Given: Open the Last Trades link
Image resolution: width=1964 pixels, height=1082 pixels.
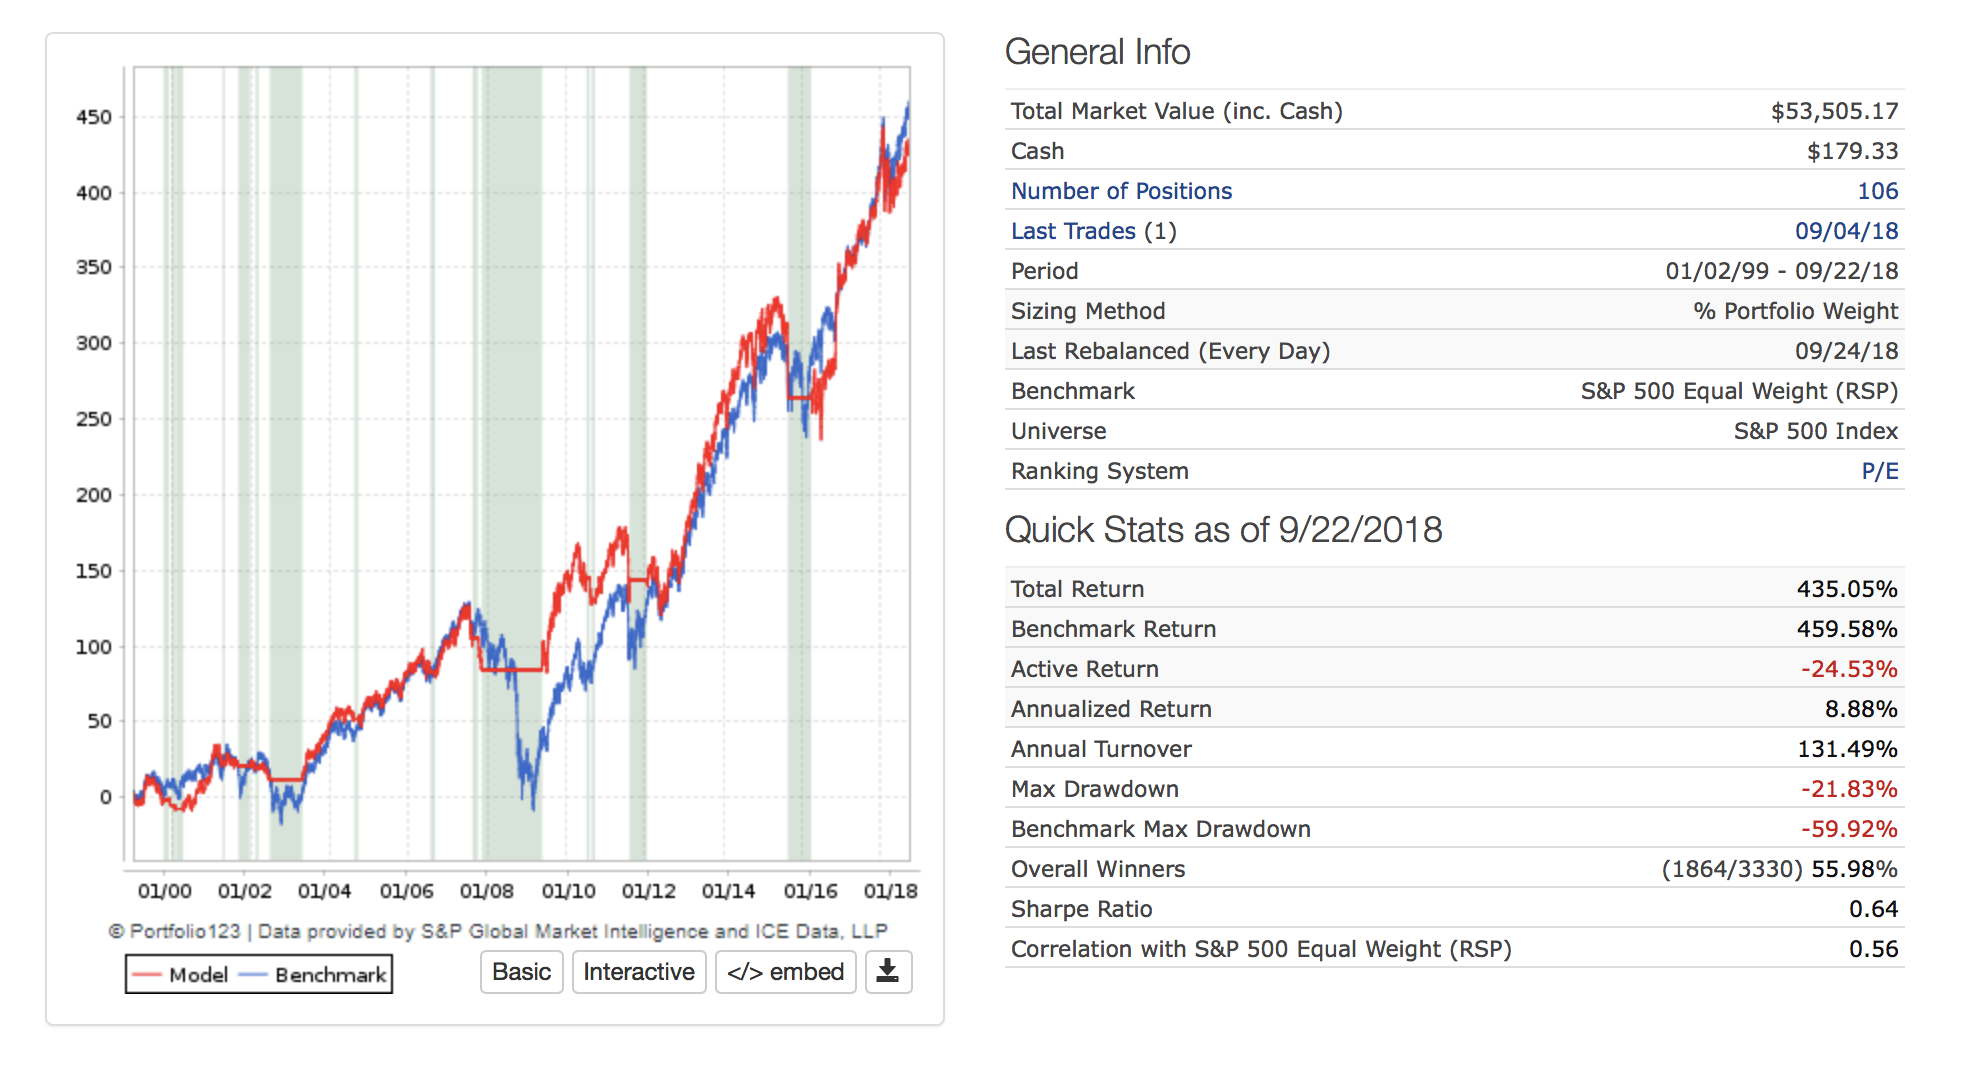Looking at the screenshot, I should point(1073,231).
